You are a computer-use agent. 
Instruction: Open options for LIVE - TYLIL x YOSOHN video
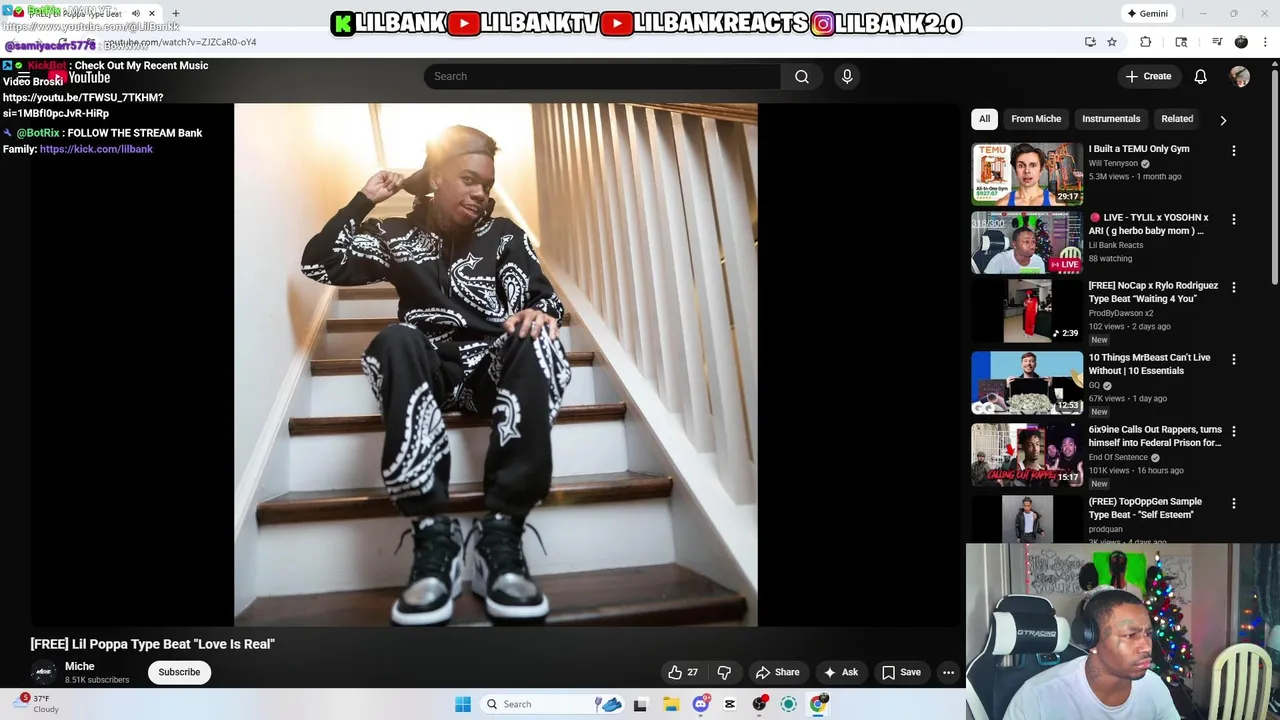1233,219
